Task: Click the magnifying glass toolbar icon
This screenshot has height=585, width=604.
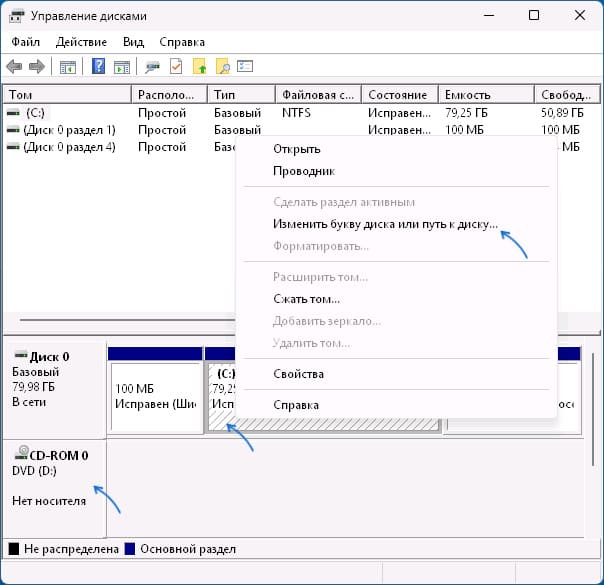Action: [223, 67]
